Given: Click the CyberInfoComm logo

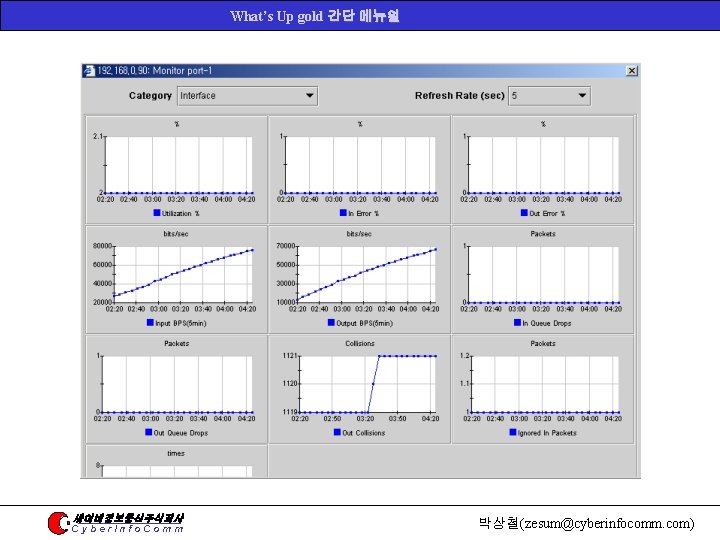Looking at the screenshot, I should click(115, 523).
